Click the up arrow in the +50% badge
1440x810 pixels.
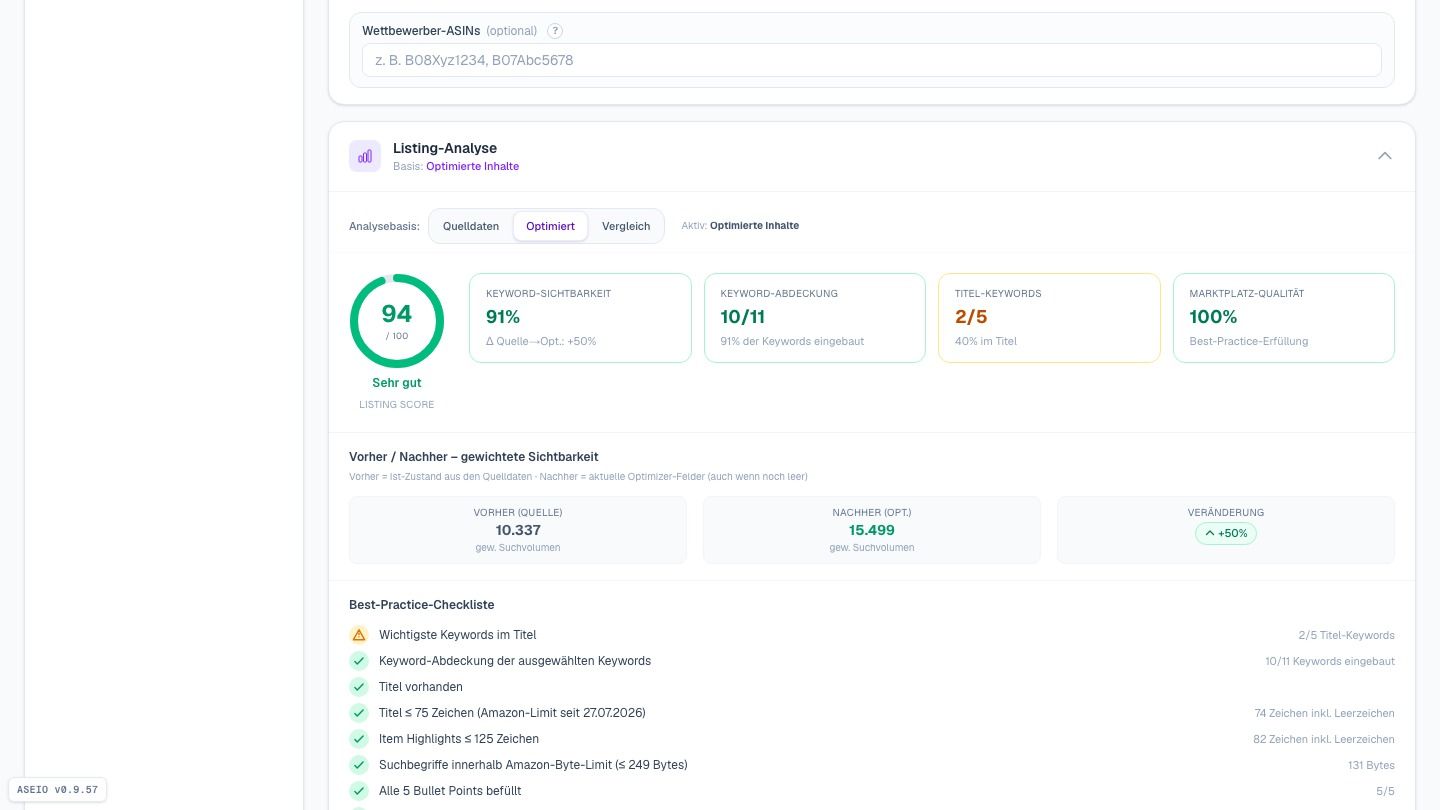tap(1210, 533)
